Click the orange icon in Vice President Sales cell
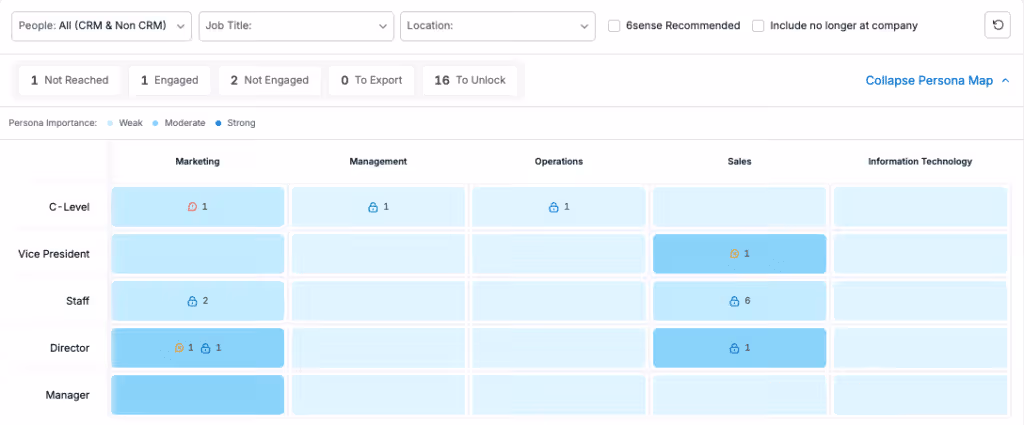Image resolution: width=1024 pixels, height=425 pixels. (x=734, y=254)
